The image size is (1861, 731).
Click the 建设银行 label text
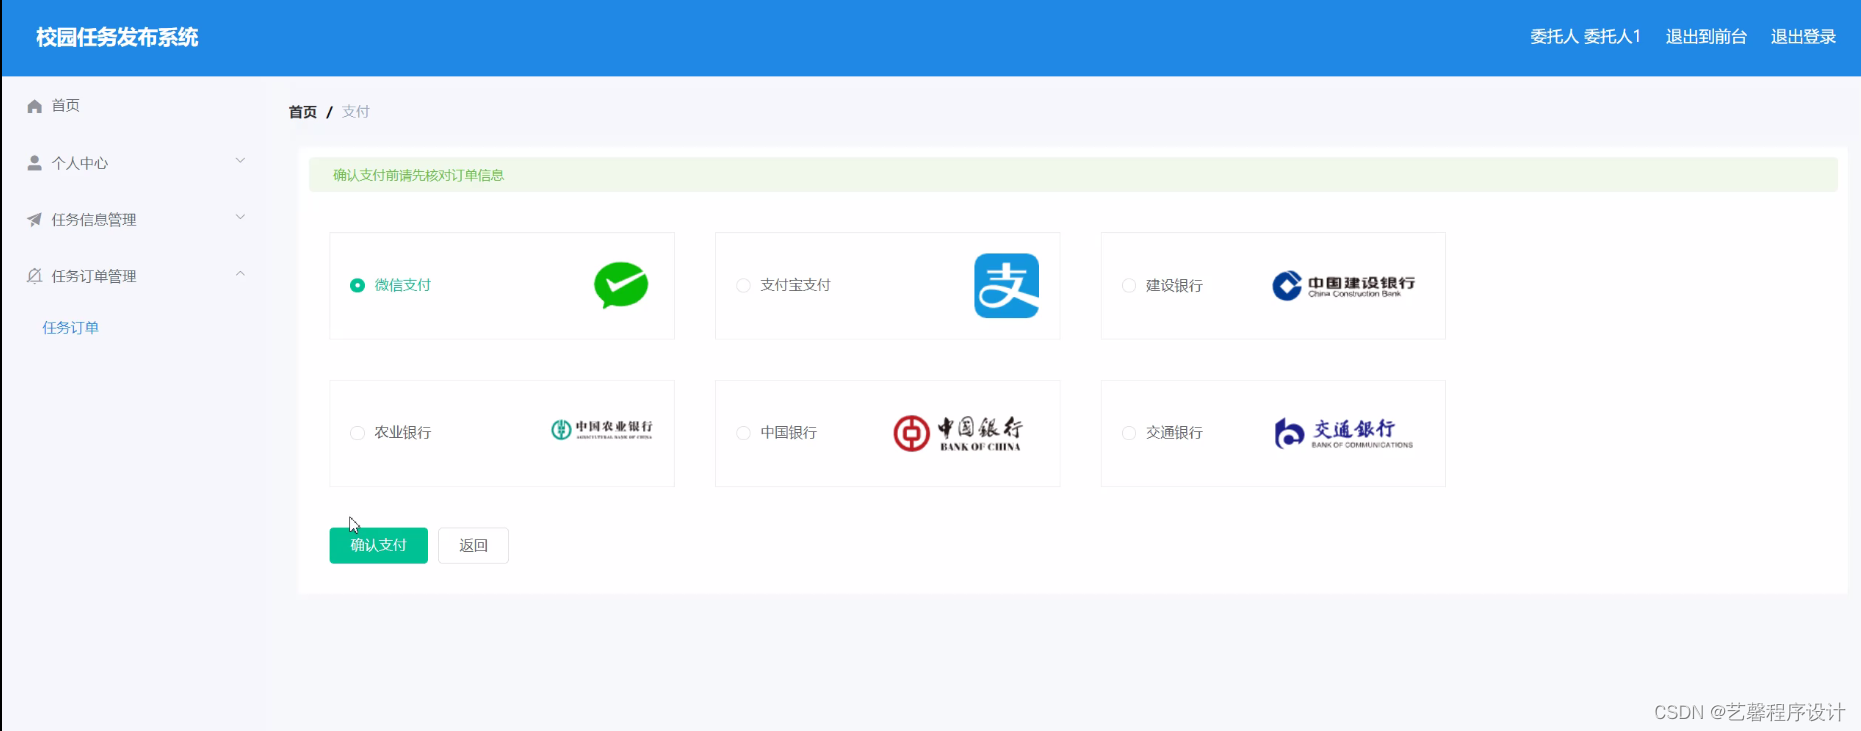pos(1174,286)
